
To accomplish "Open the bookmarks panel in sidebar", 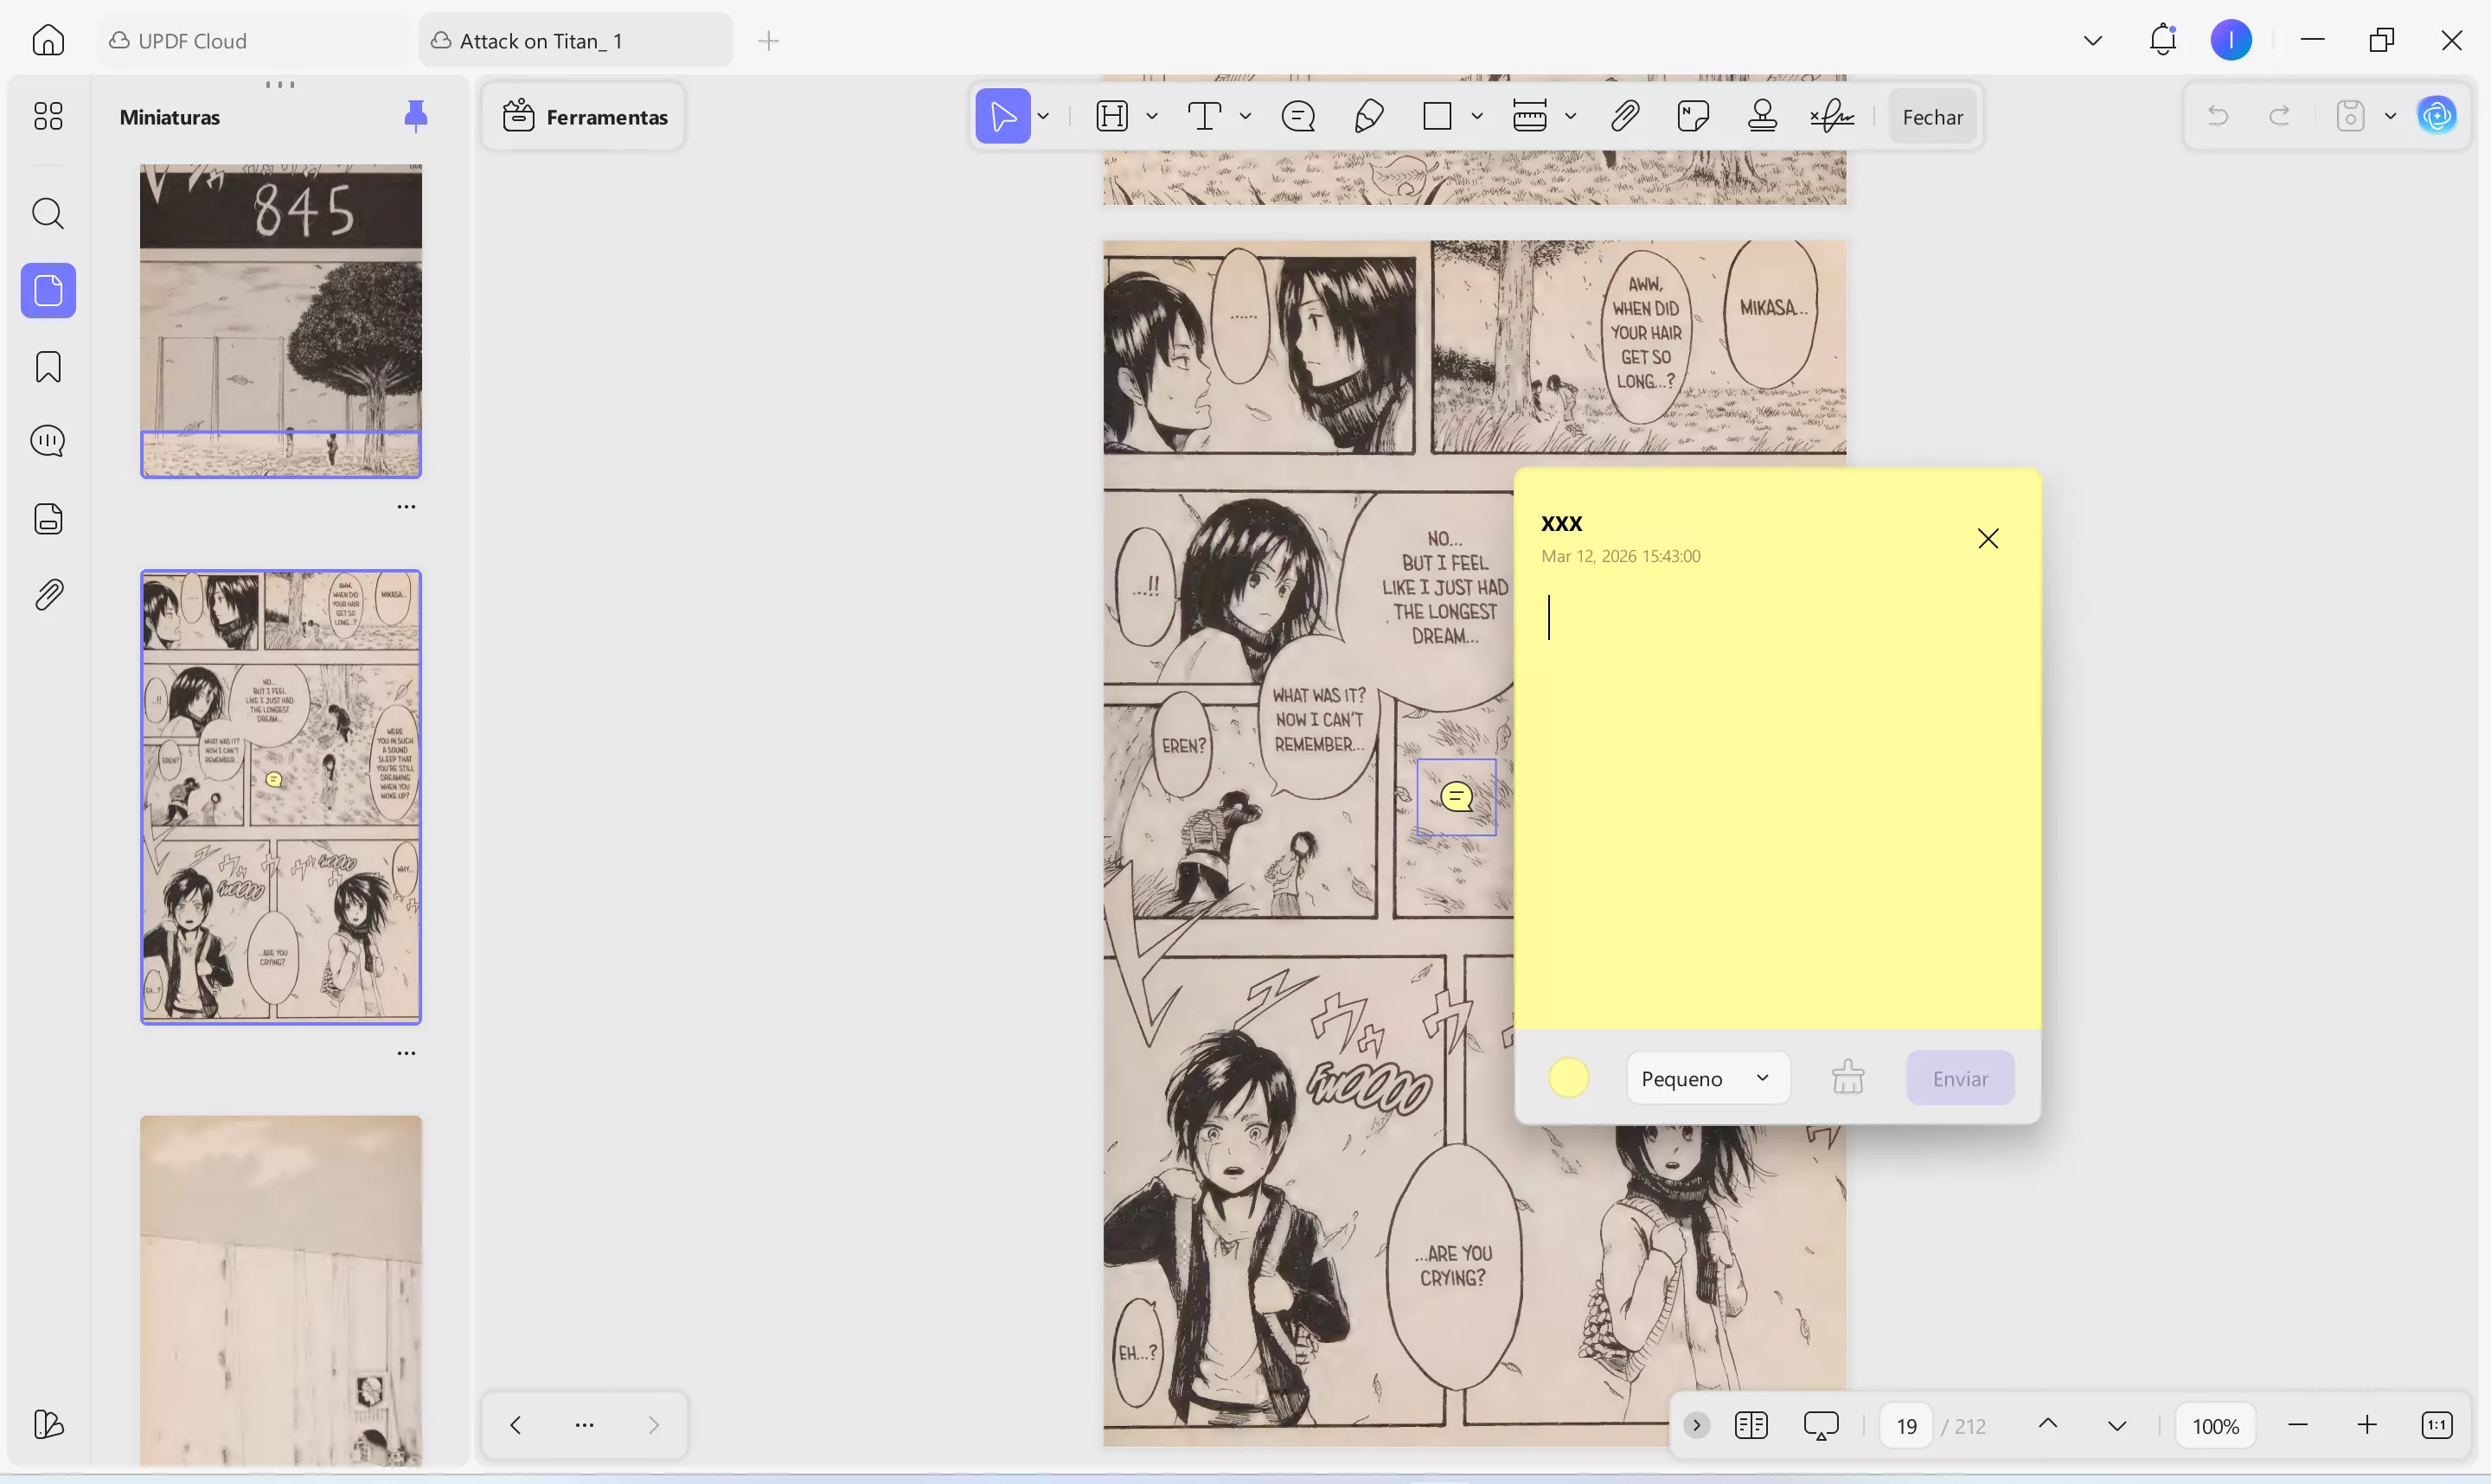I will click(x=48, y=367).
